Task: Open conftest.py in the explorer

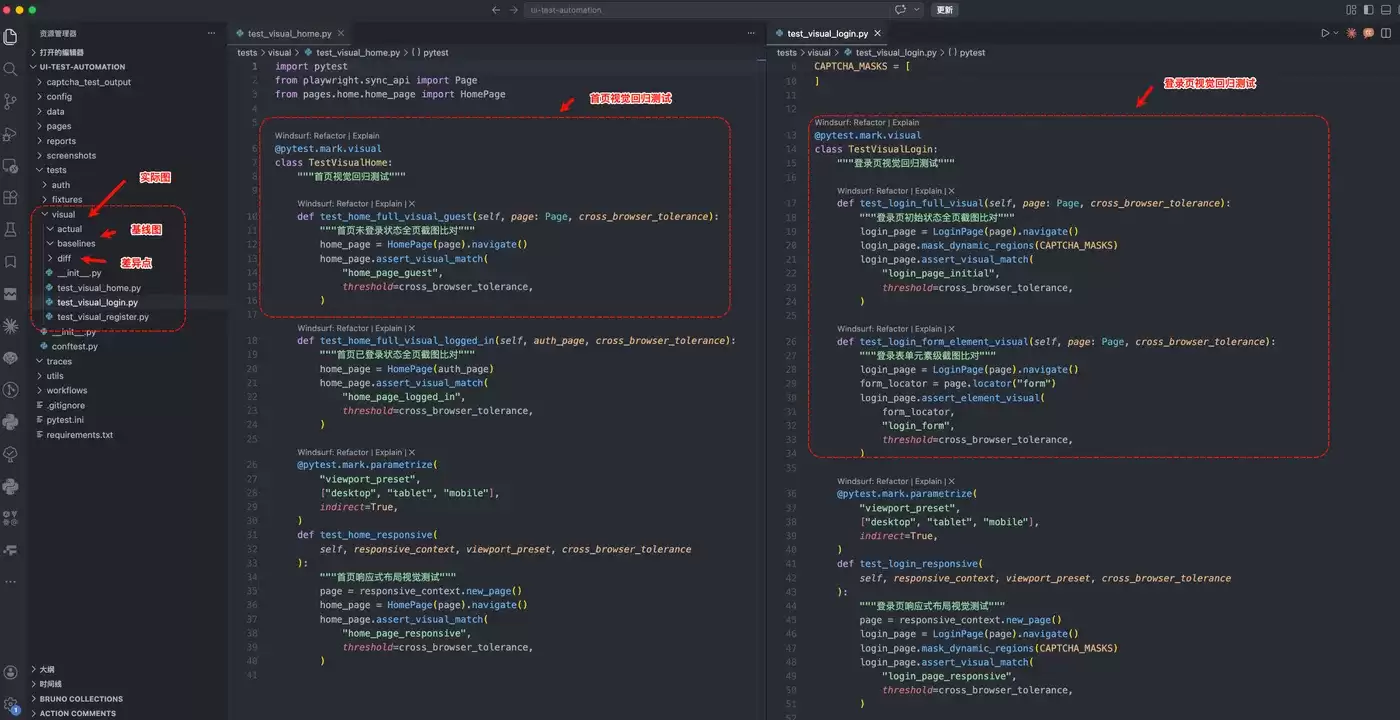Action: (x=75, y=346)
